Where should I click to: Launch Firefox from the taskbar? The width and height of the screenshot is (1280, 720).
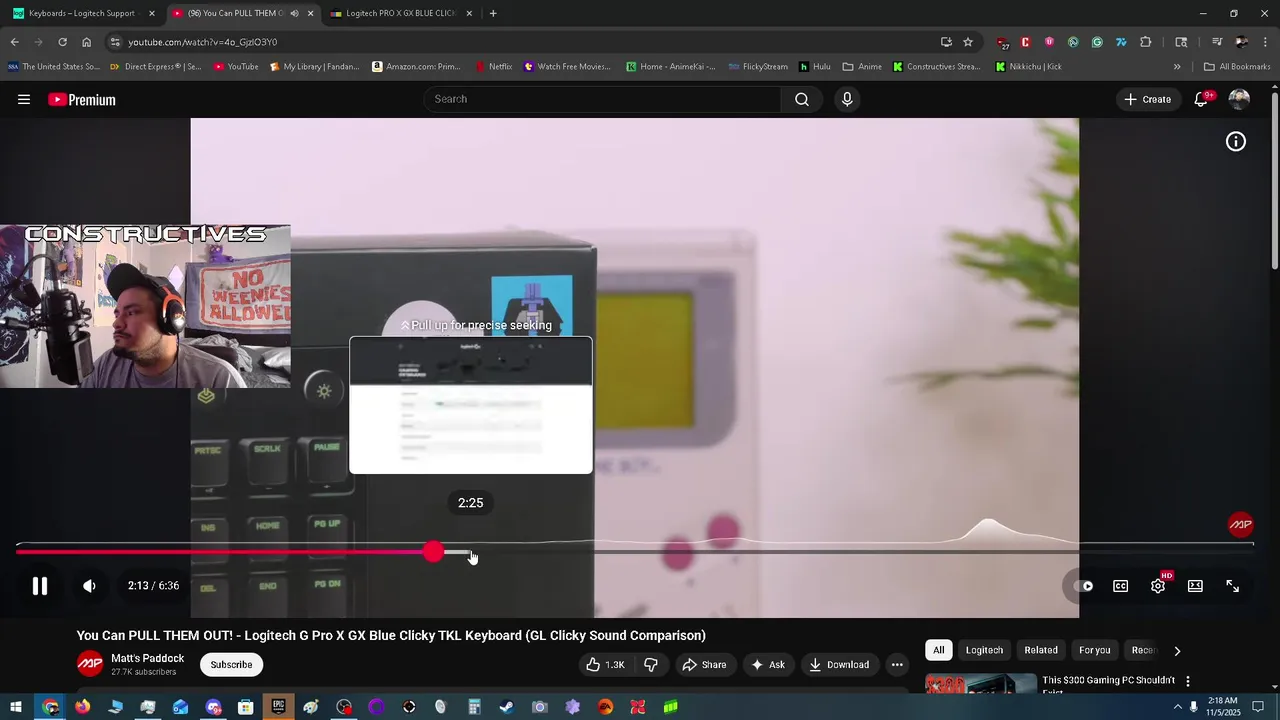pyautogui.click(x=82, y=707)
